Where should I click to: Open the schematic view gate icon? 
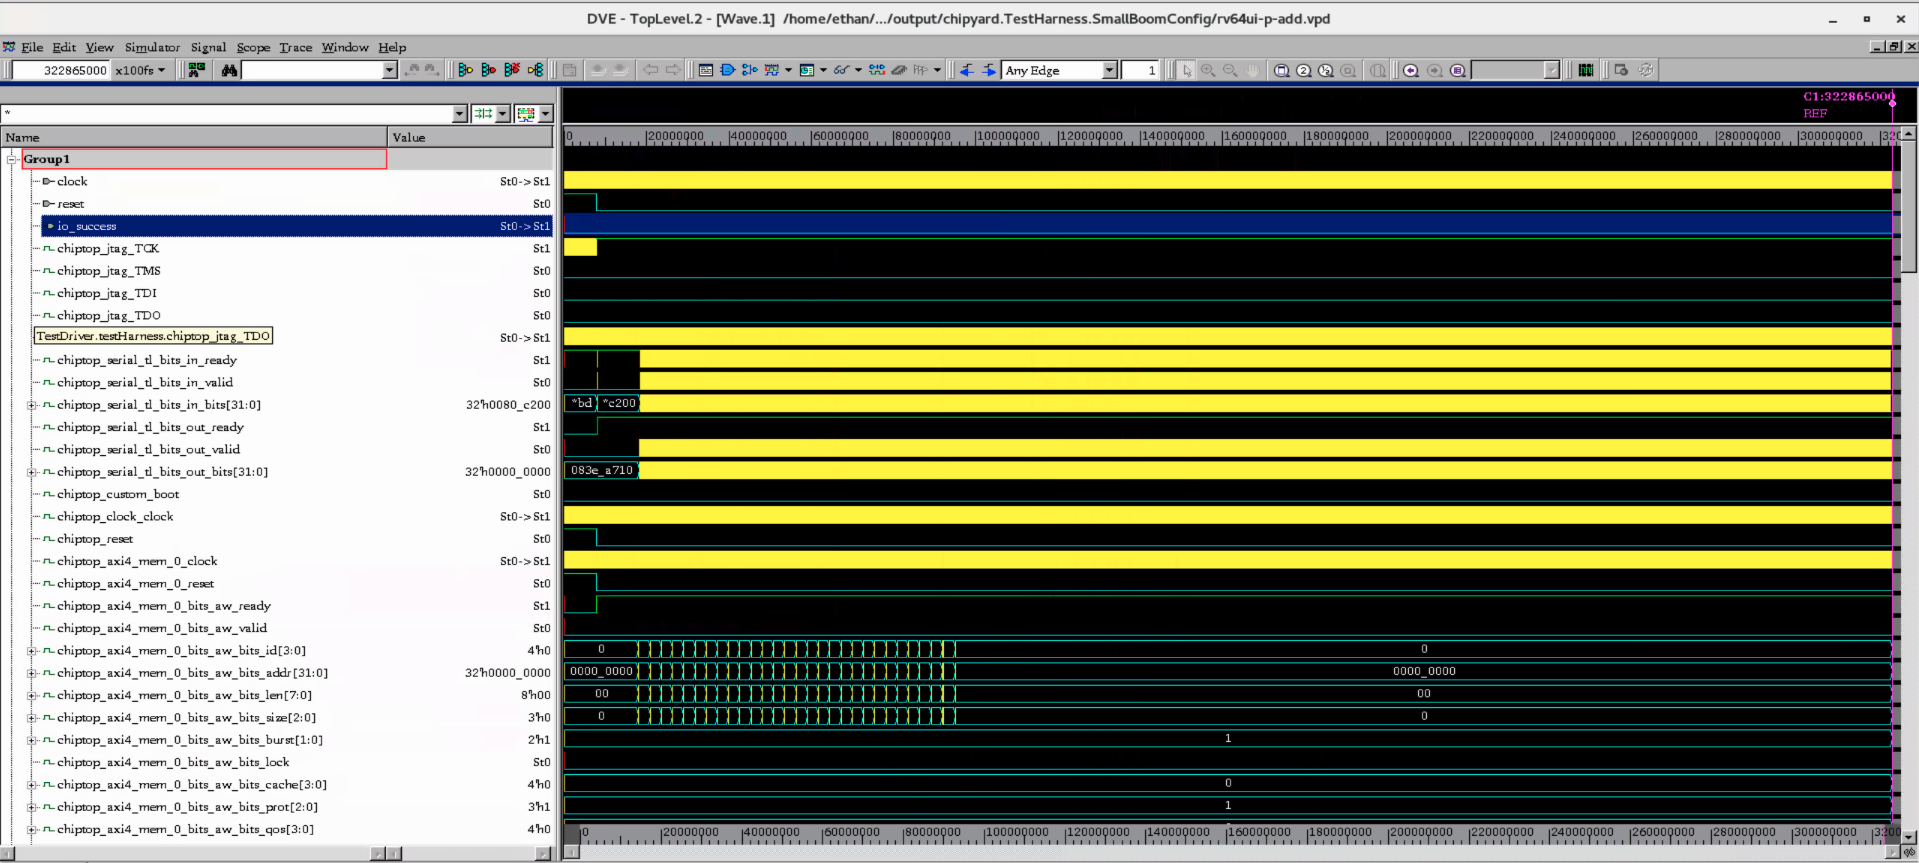point(727,70)
